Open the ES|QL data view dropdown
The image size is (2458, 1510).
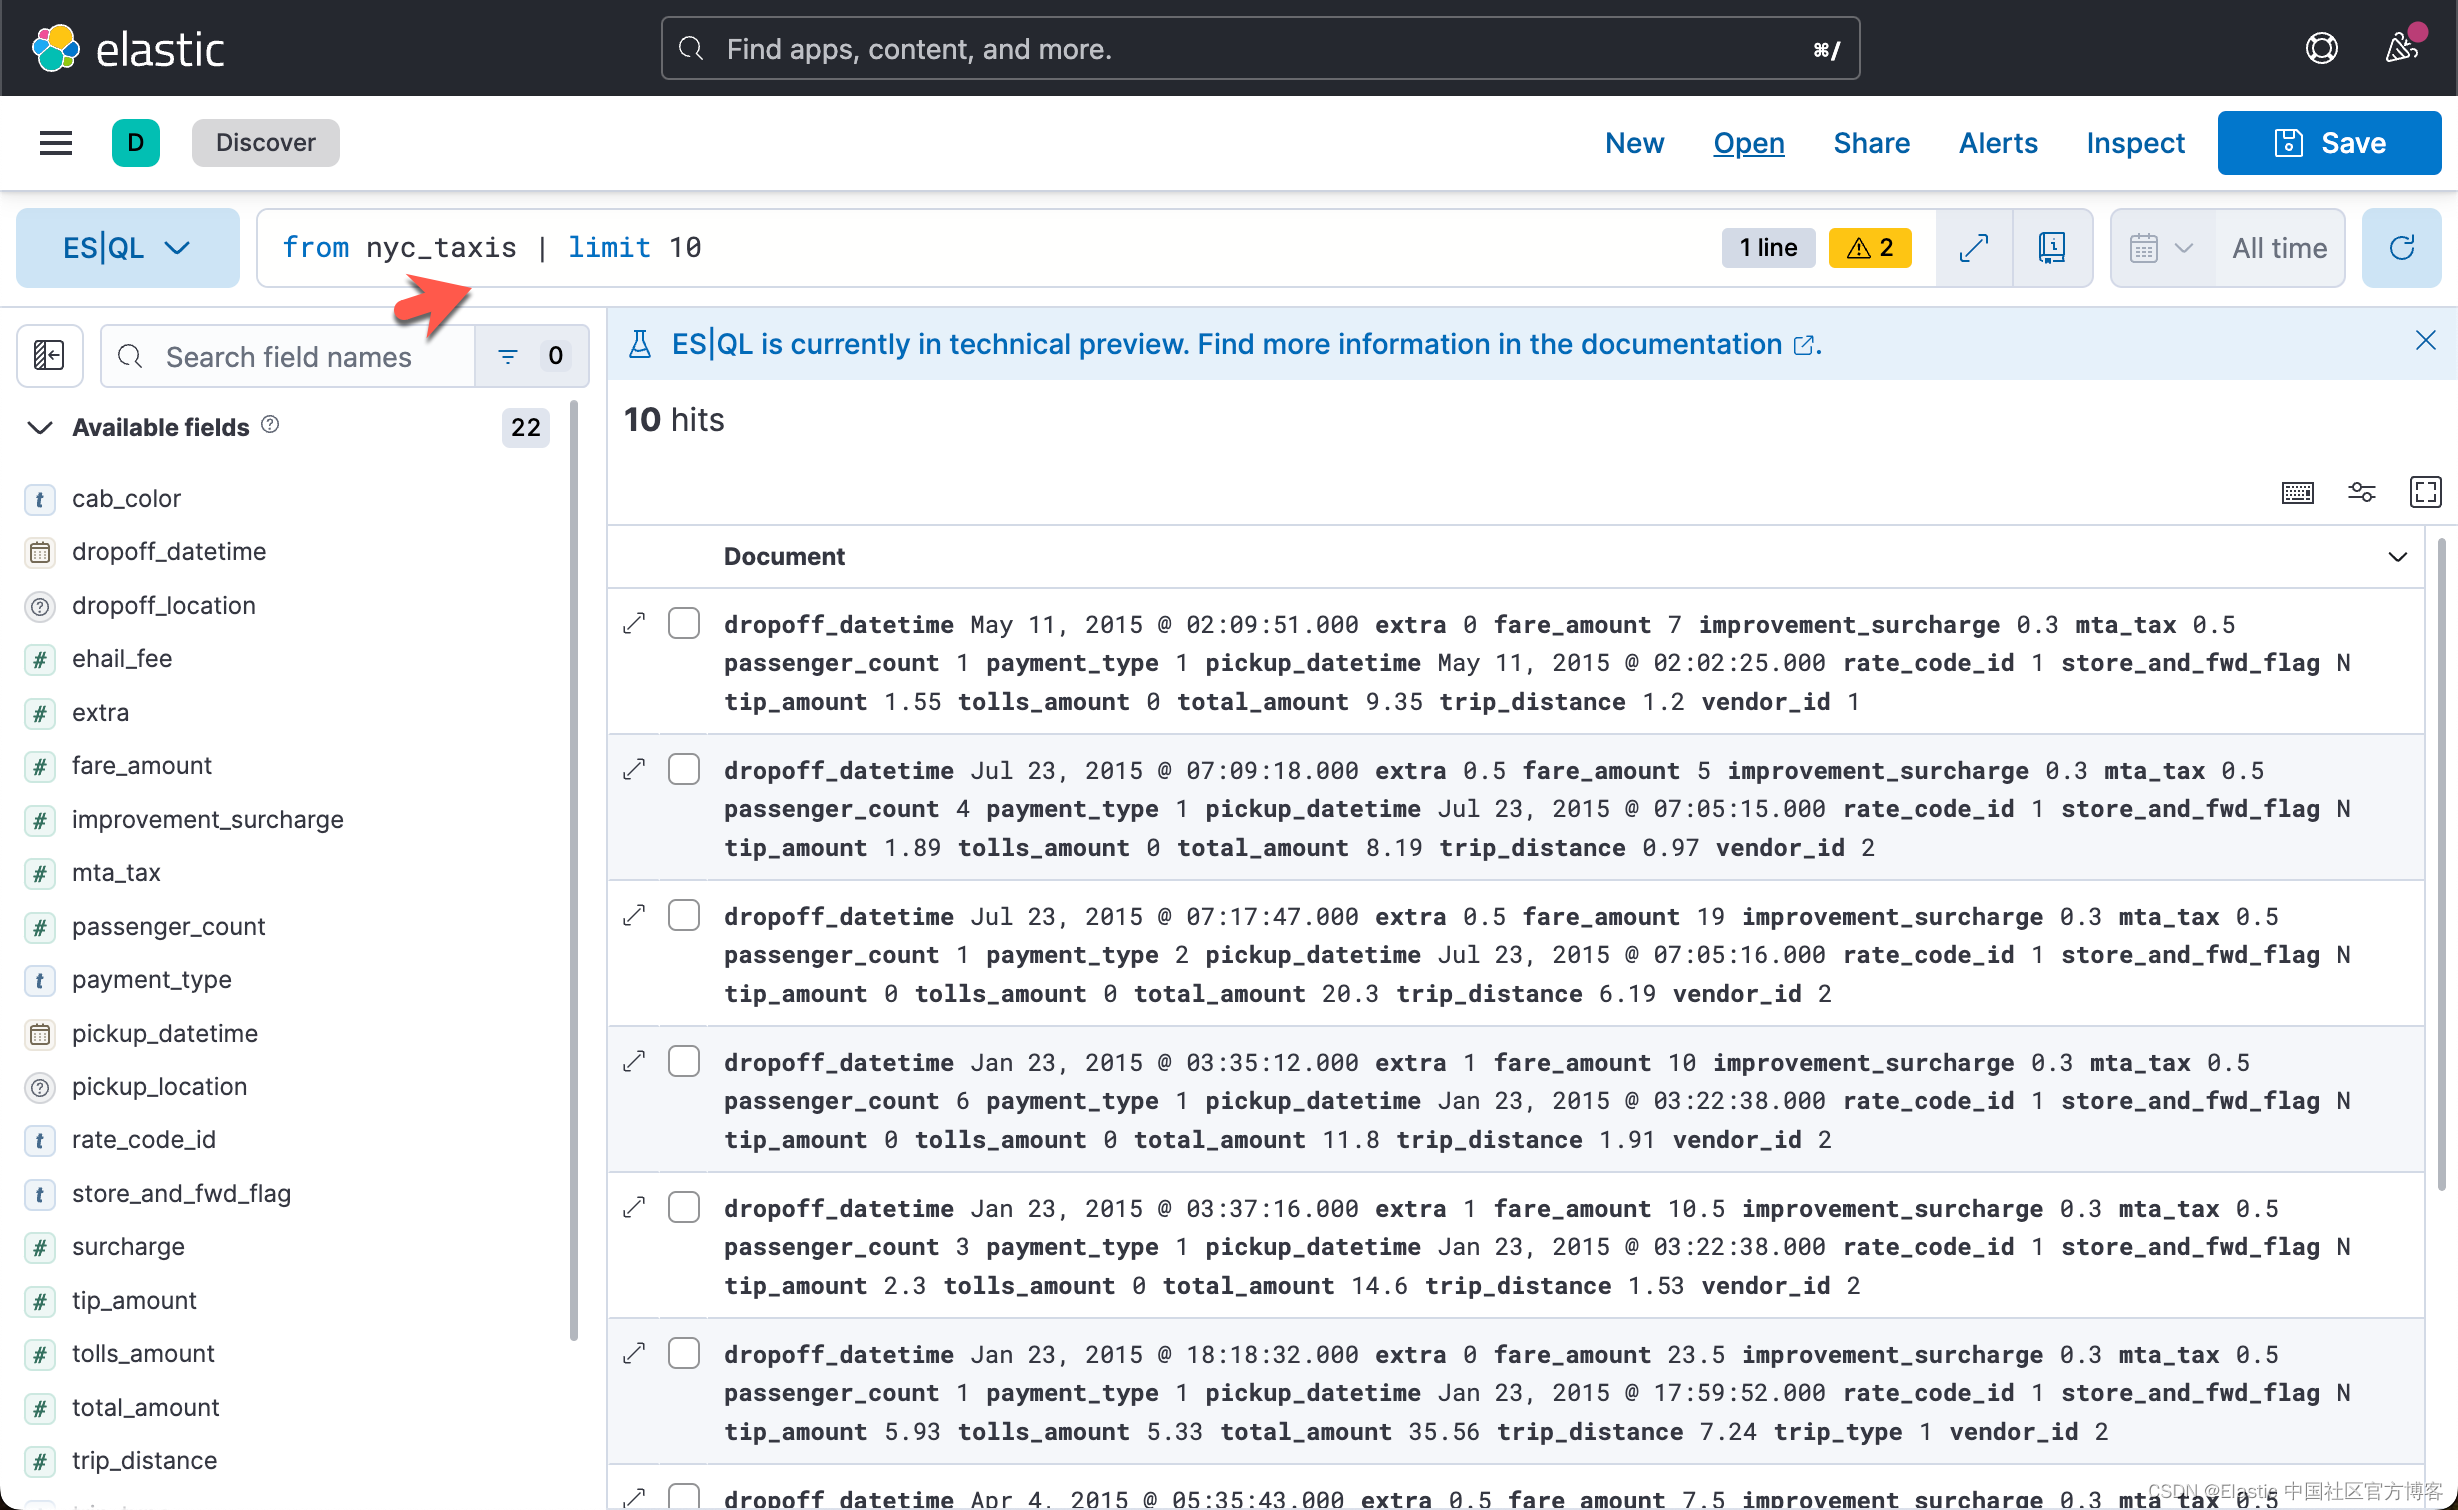[127, 248]
